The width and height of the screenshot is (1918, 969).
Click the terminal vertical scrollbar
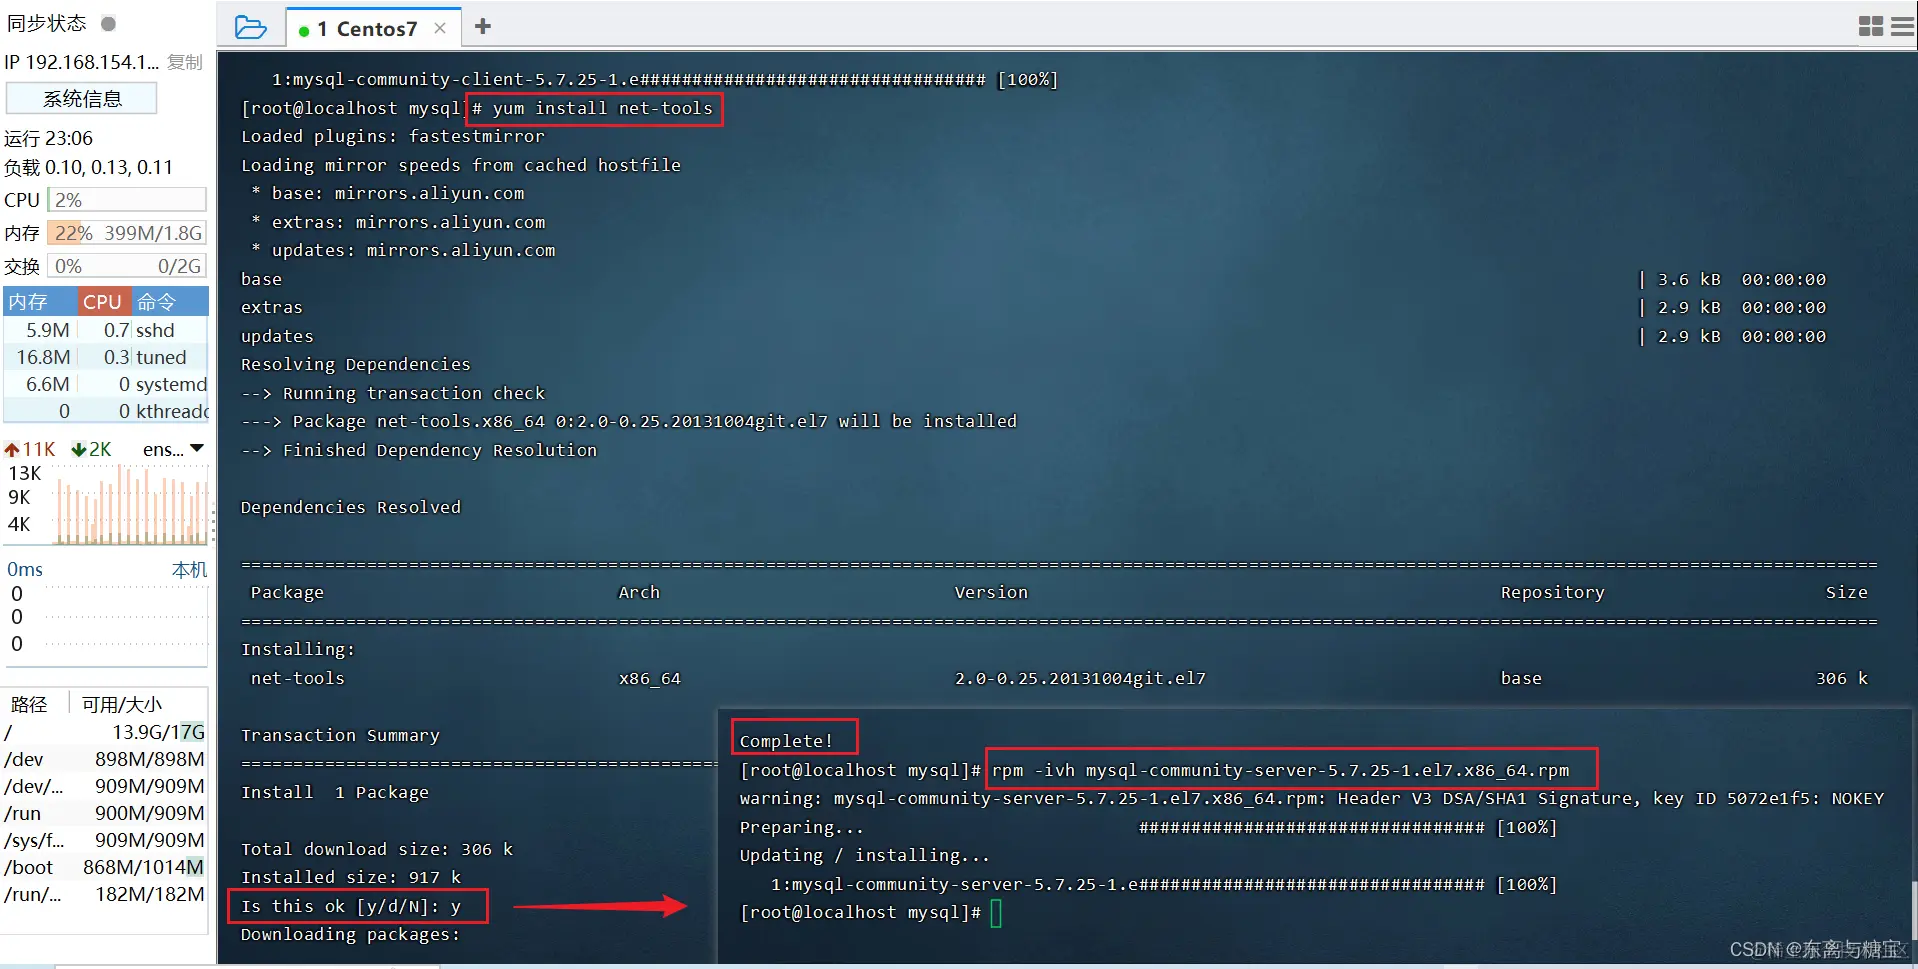click(1913, 910)
